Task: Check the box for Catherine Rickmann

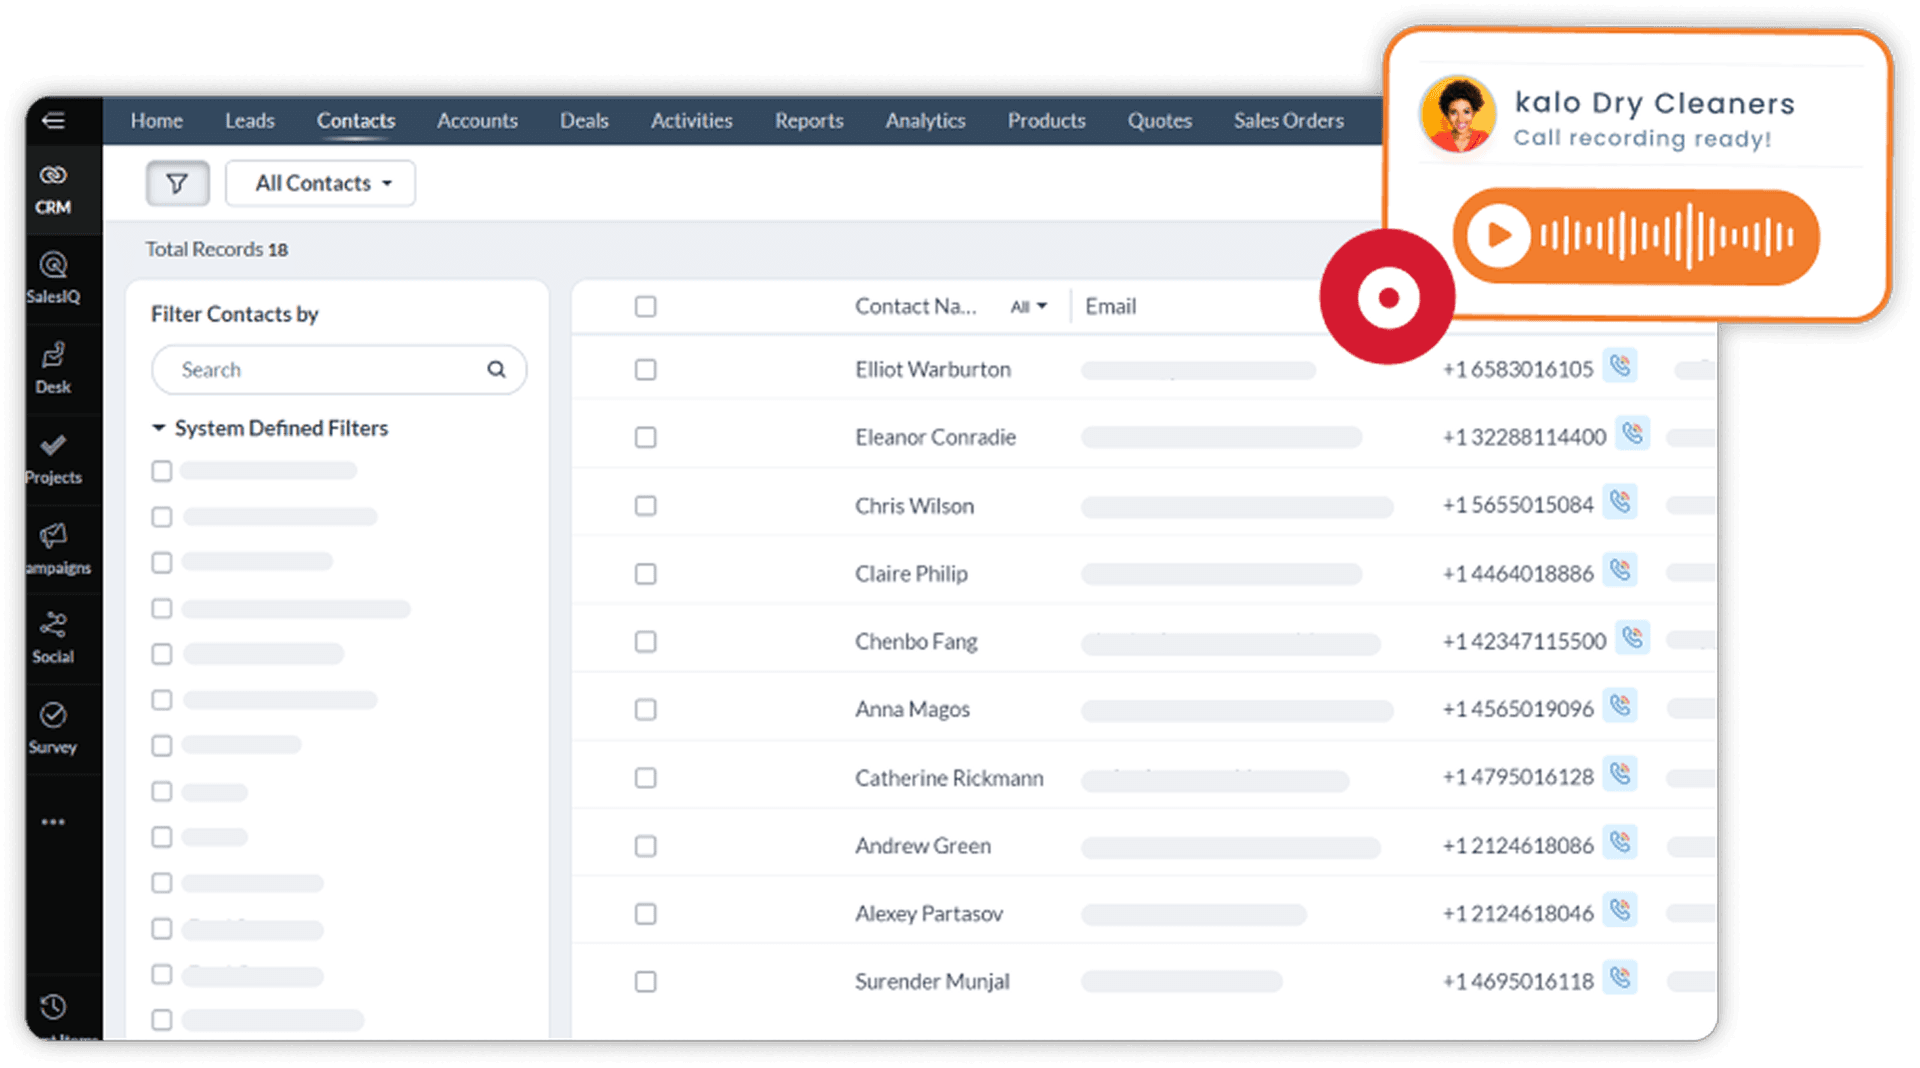Action: [x=646, y=778]
